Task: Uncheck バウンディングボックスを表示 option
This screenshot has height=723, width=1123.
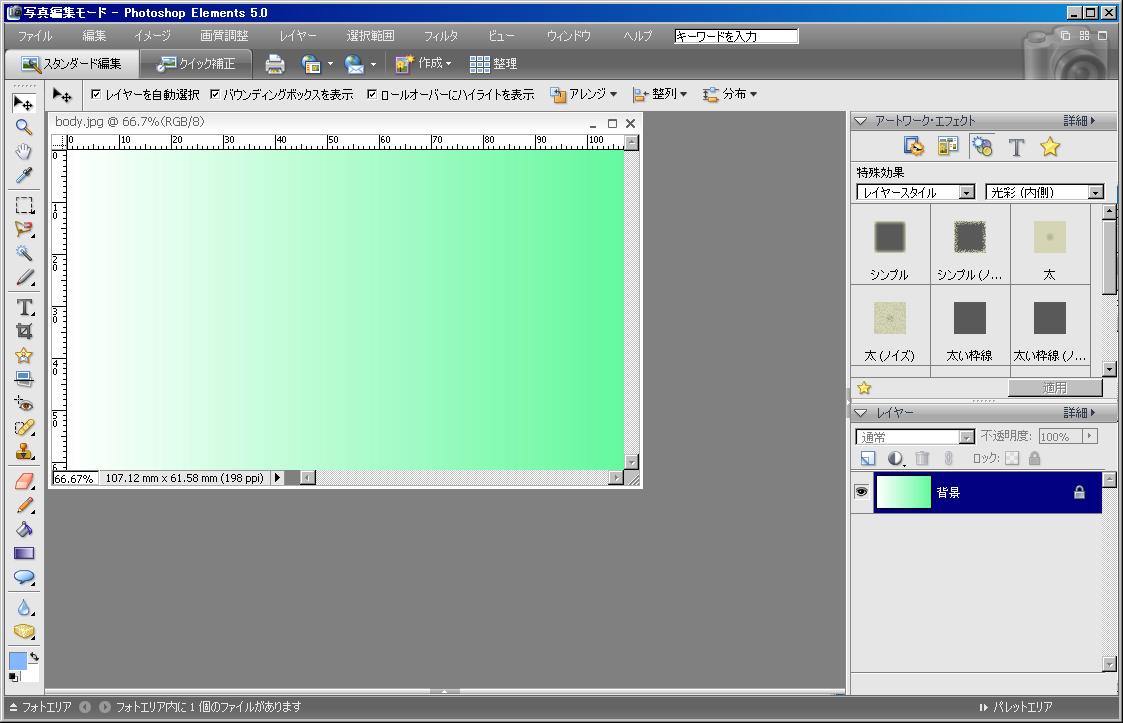Action: [x=215, y=95]
